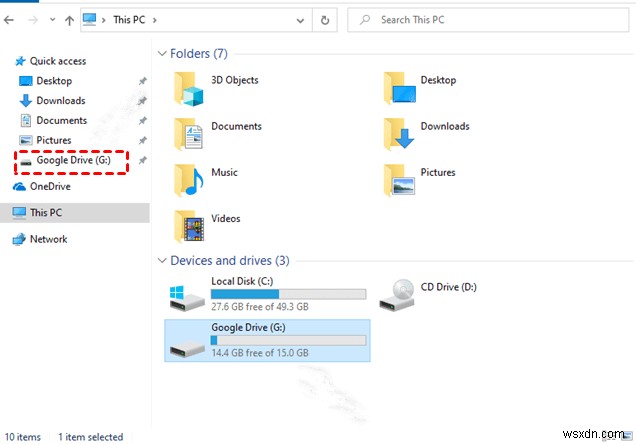Click the Quick access star icon
636x444 pixels.
click(20, 61)
